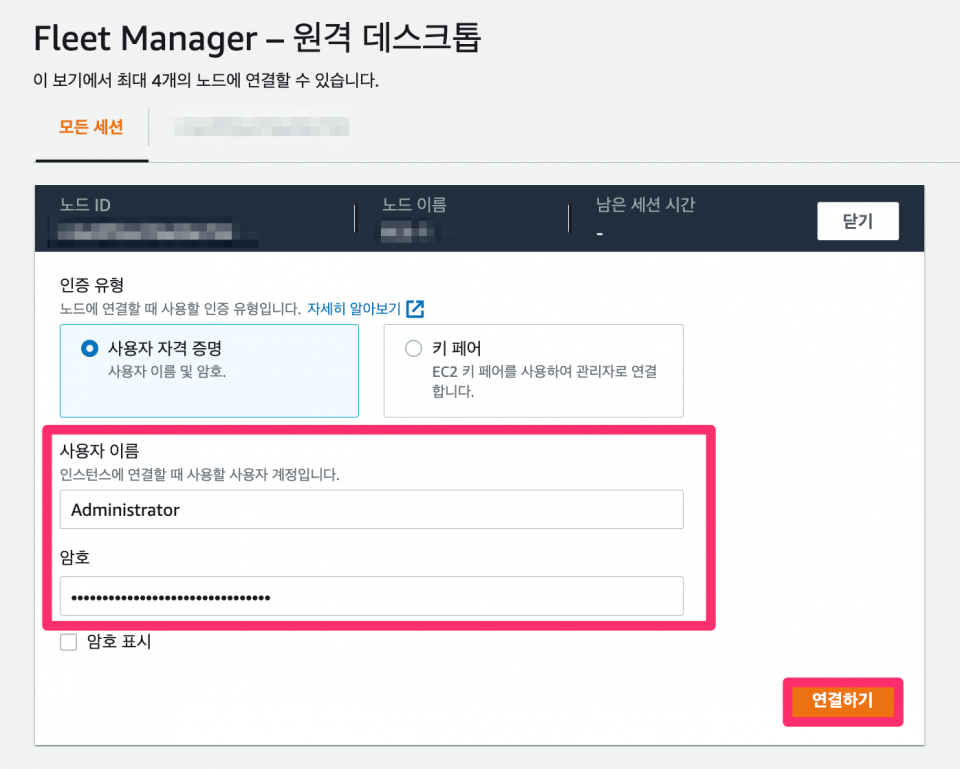Select the 사용자 자격 증명 radio button

(x=90, y=349)
